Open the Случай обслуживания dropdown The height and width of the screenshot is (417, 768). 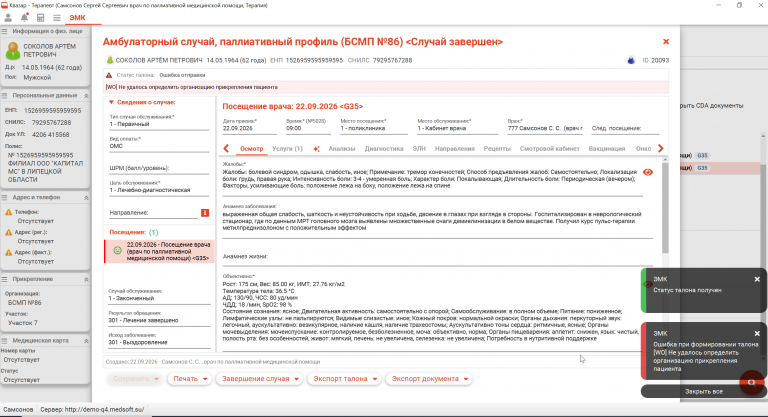(159, 298)
